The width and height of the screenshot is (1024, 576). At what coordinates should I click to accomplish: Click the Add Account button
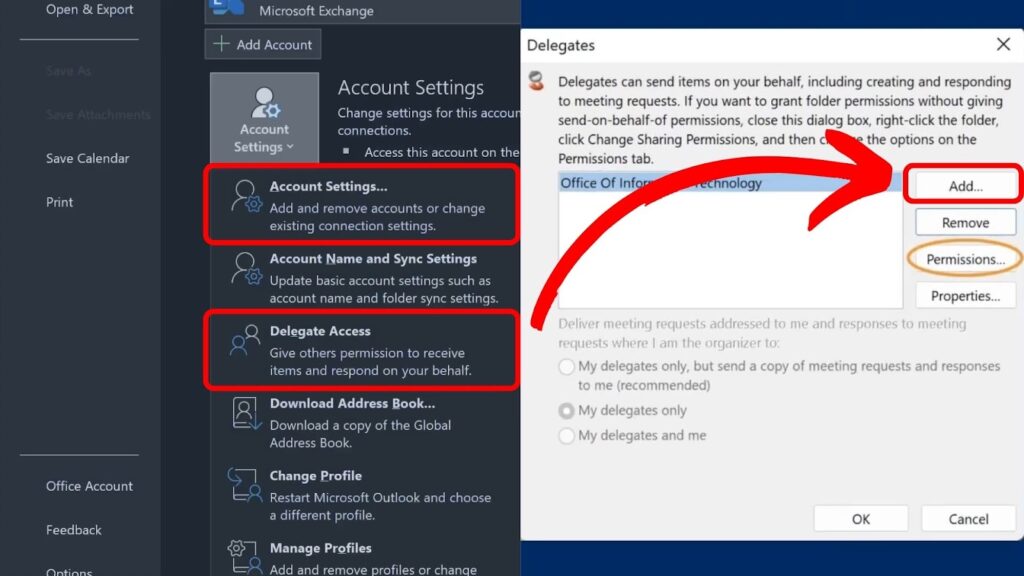263,44
